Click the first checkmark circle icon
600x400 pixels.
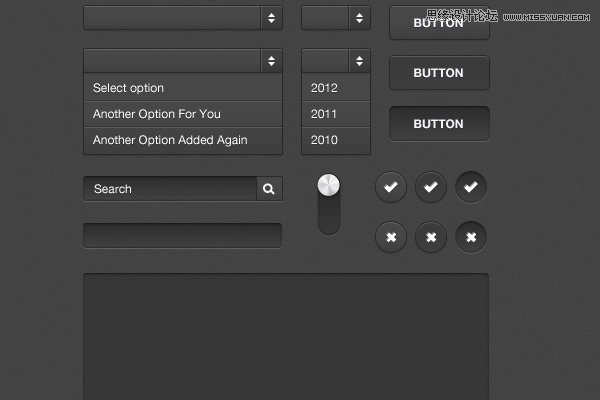pos(391,187)
